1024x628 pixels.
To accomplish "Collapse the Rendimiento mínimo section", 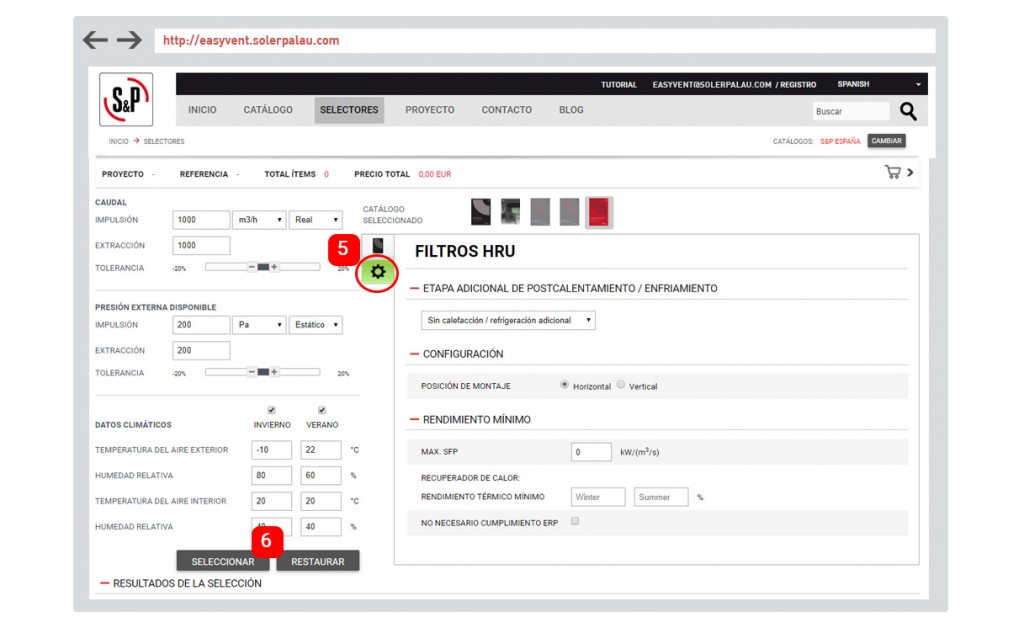I will click(x=414, y=419).
